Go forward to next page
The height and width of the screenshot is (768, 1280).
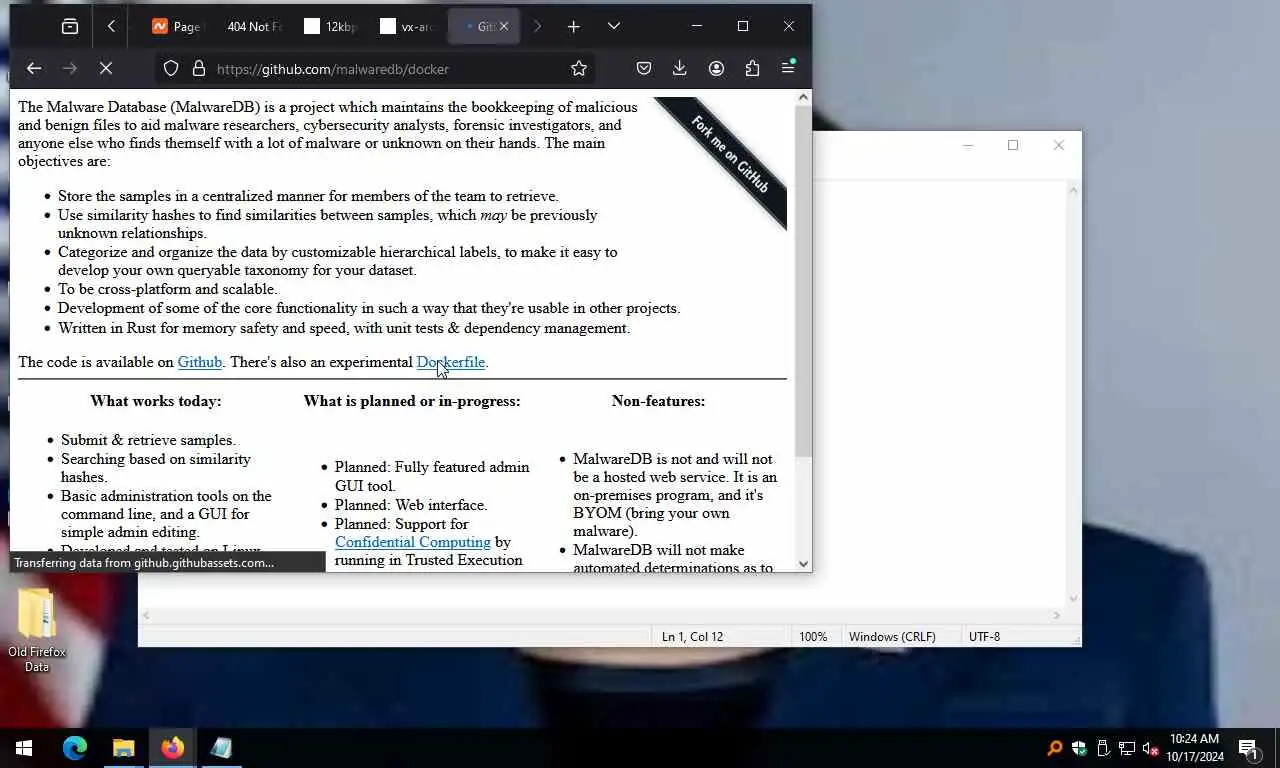coord(70,68)
